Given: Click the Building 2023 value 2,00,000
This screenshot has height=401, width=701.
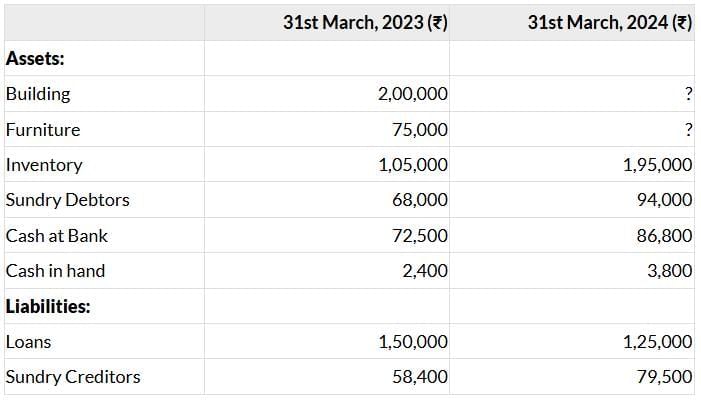Looking at the screenshot, I should point(413,94).
